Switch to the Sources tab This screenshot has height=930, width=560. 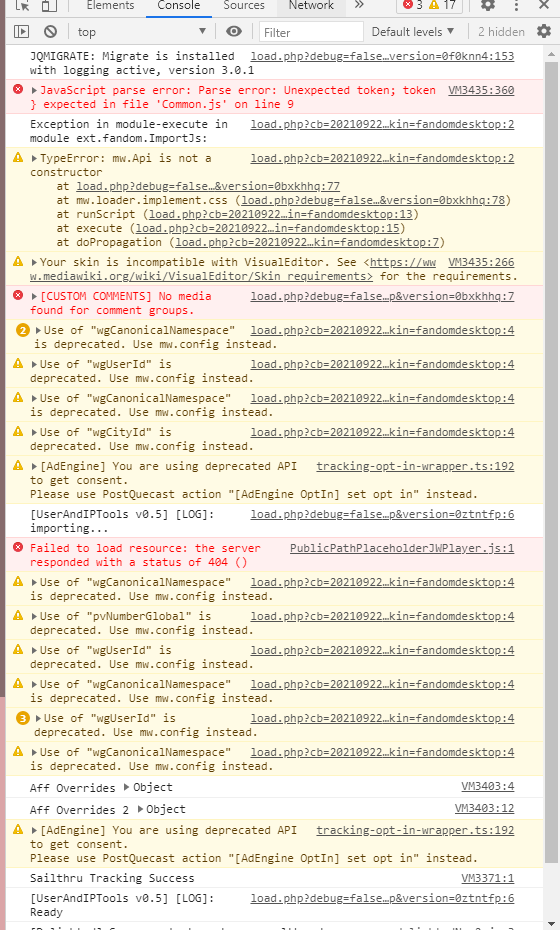point(244,5)
